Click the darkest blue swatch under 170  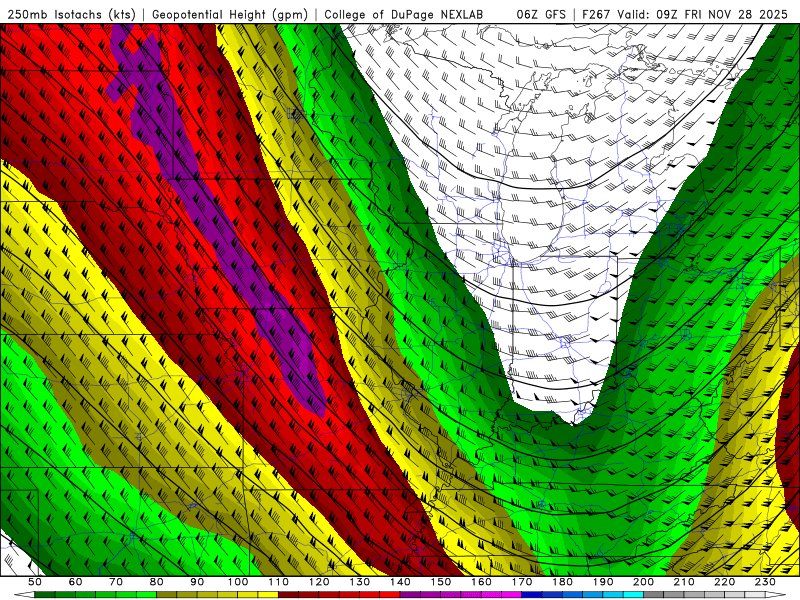click(532, 594)
